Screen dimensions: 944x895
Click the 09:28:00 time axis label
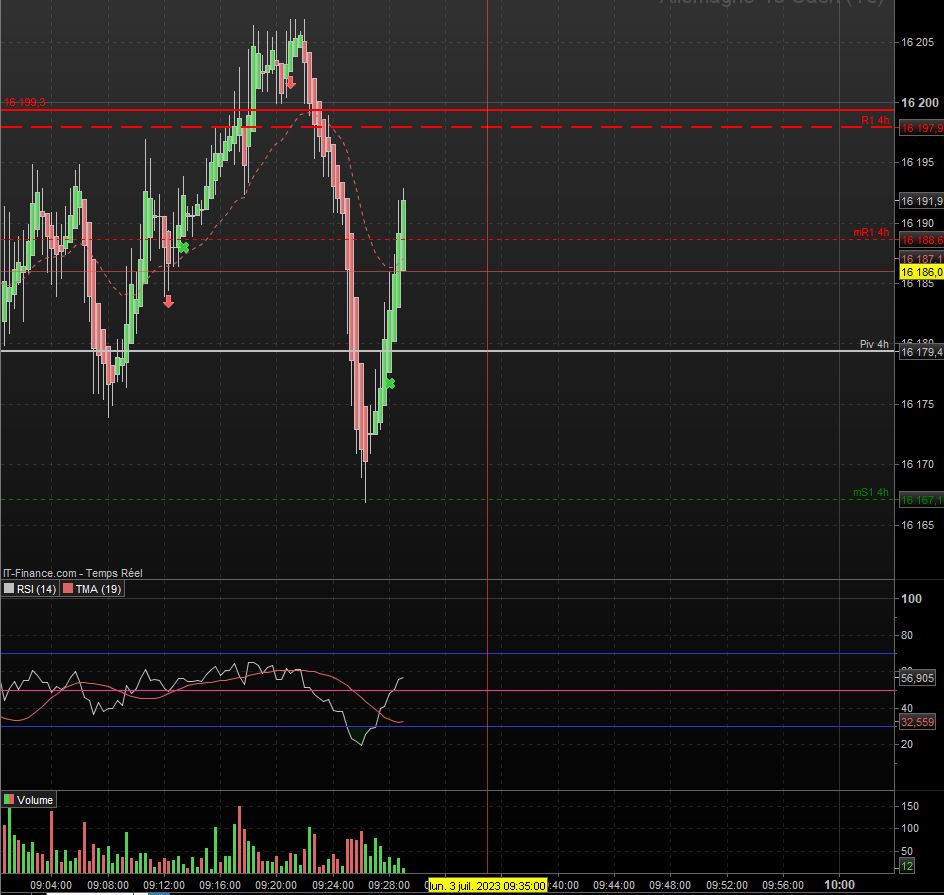click(x=389, y=885)
